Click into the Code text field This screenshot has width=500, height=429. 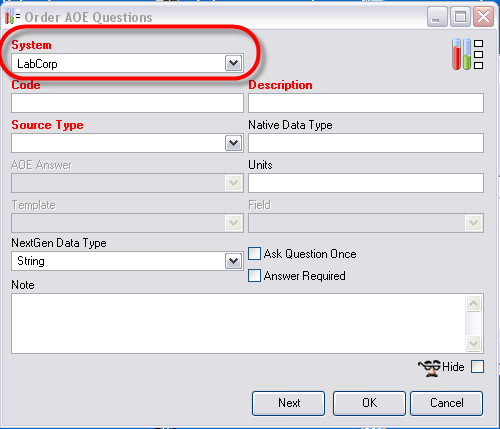tap(127, 103)
